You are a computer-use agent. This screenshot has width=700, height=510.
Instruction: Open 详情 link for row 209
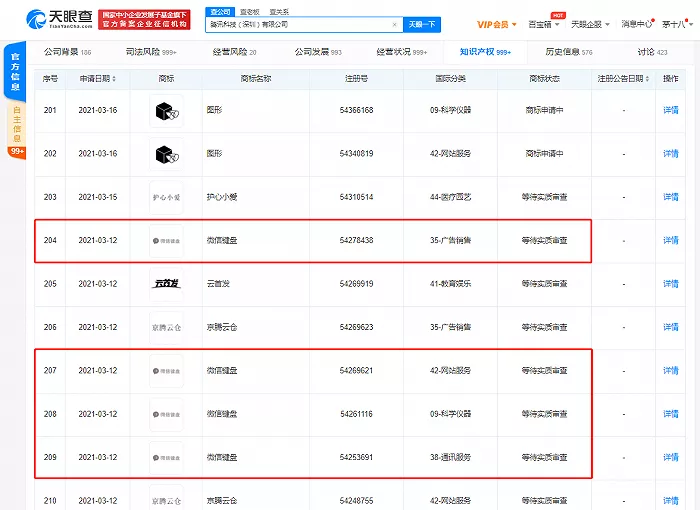click(671, 457)
